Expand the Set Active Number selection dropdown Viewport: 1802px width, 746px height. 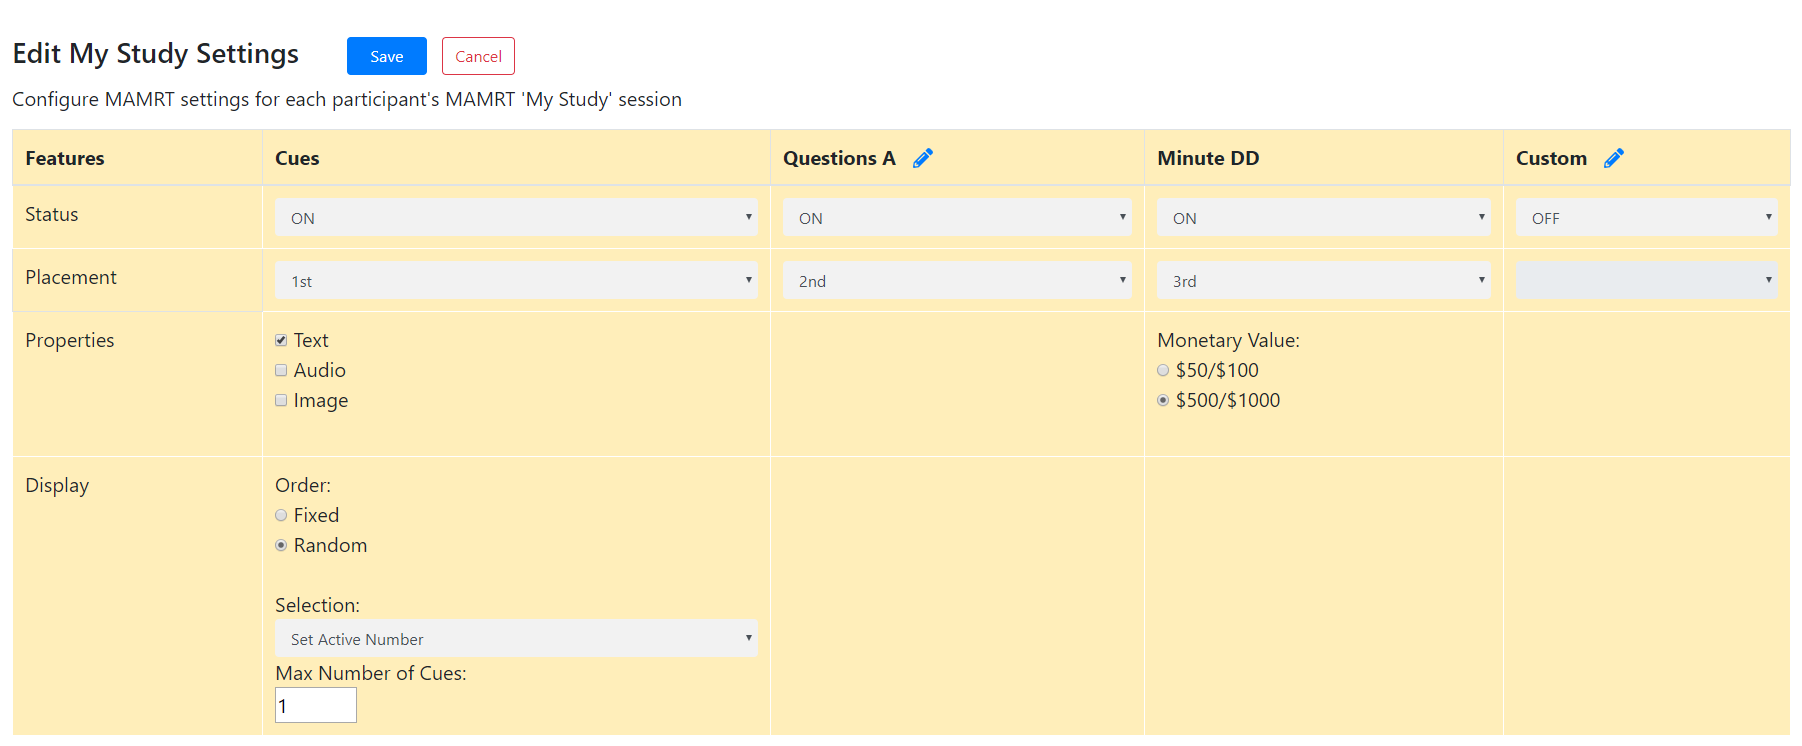tap(516, 638)
